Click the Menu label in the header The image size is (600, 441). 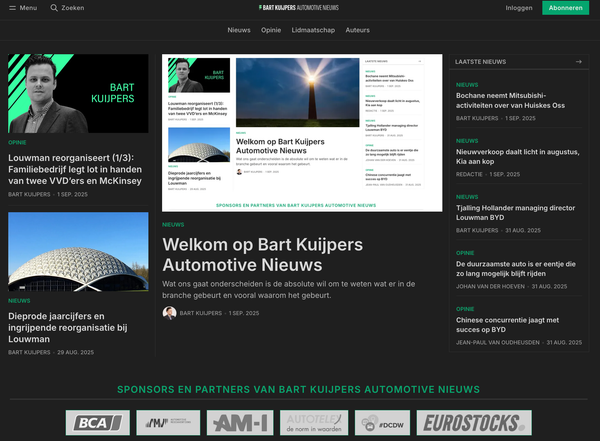click(28, 8)
